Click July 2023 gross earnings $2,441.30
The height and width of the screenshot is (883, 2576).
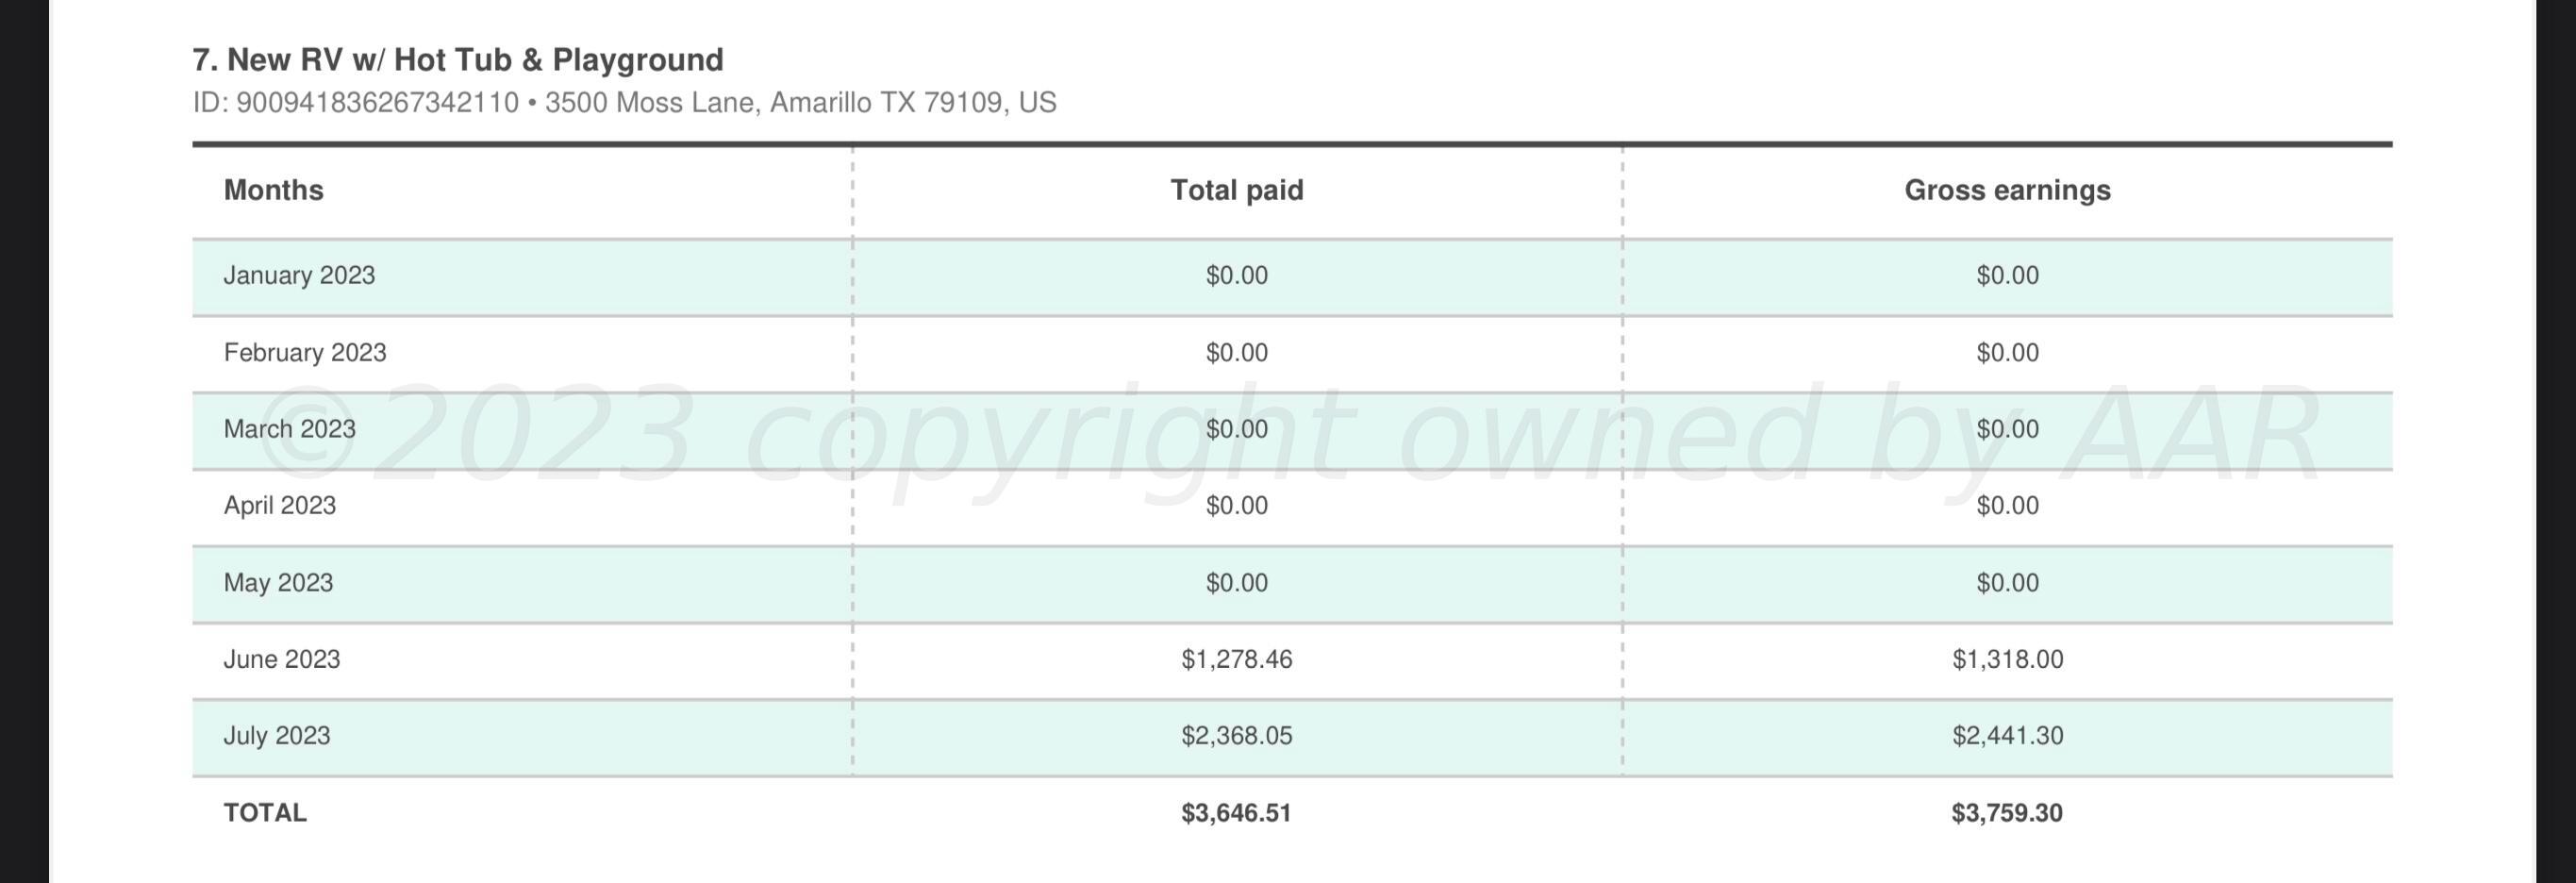pos(2006,736)
